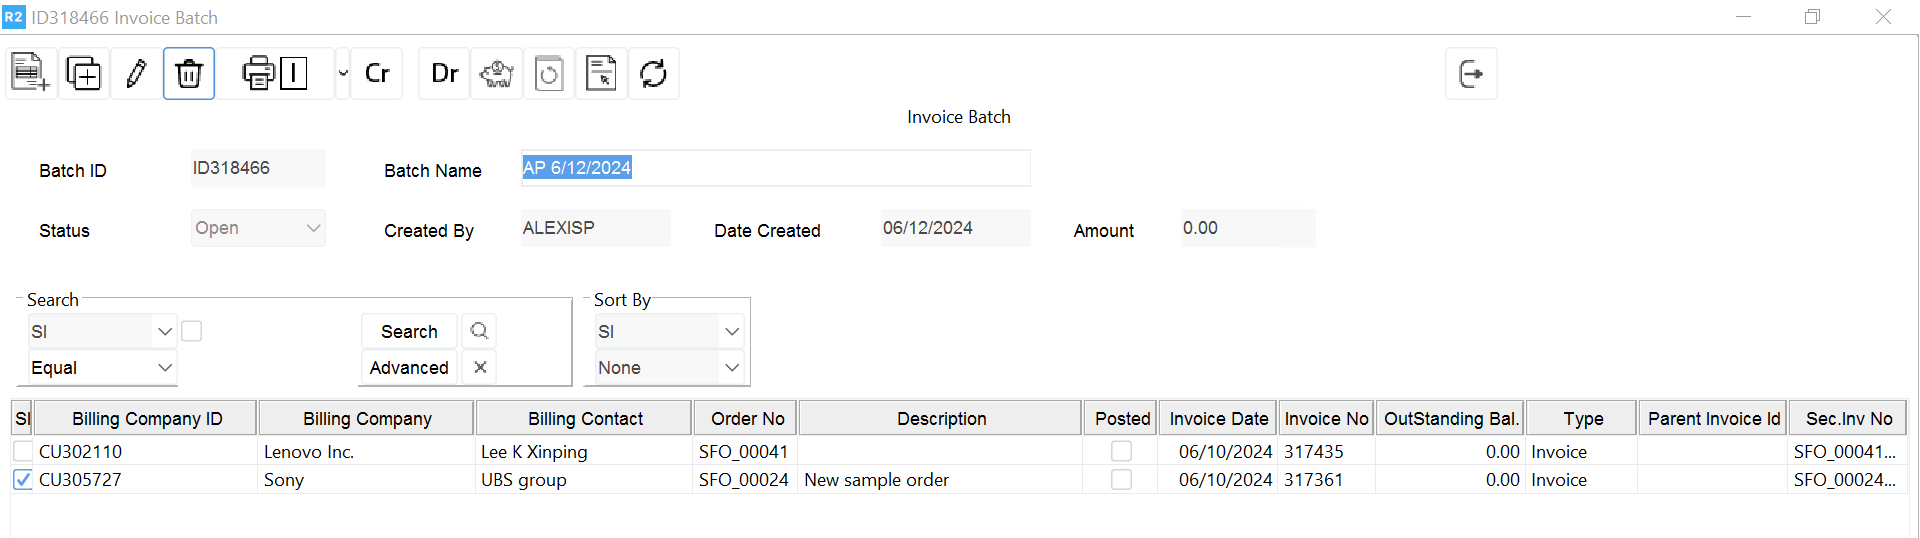Click the Dr debit toolbar button
This screenshot has width=1920, height=538.
[x=444, y=73]
